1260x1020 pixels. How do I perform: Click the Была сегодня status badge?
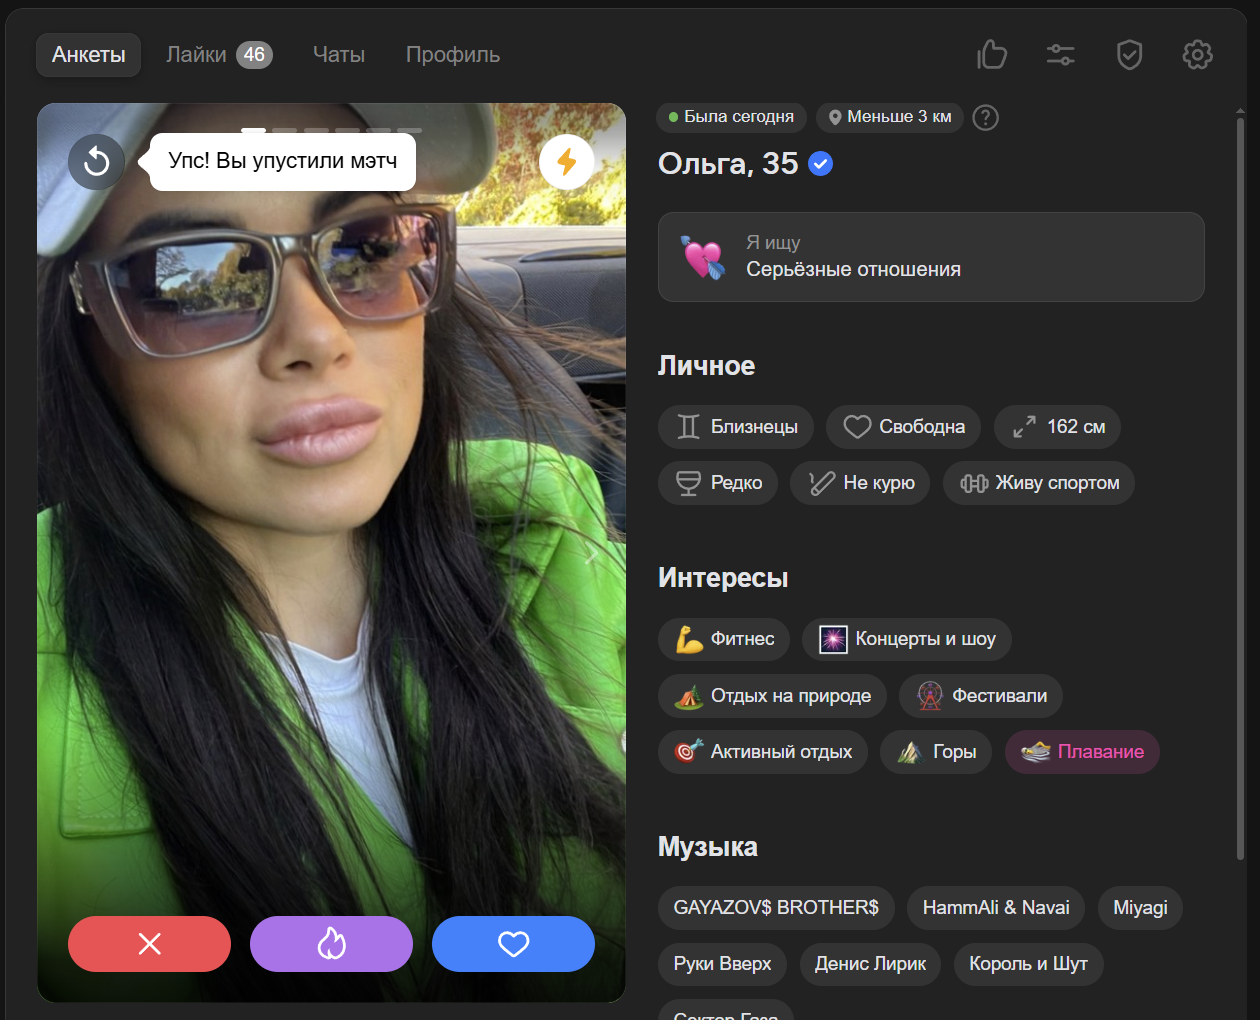pos(732,117)
